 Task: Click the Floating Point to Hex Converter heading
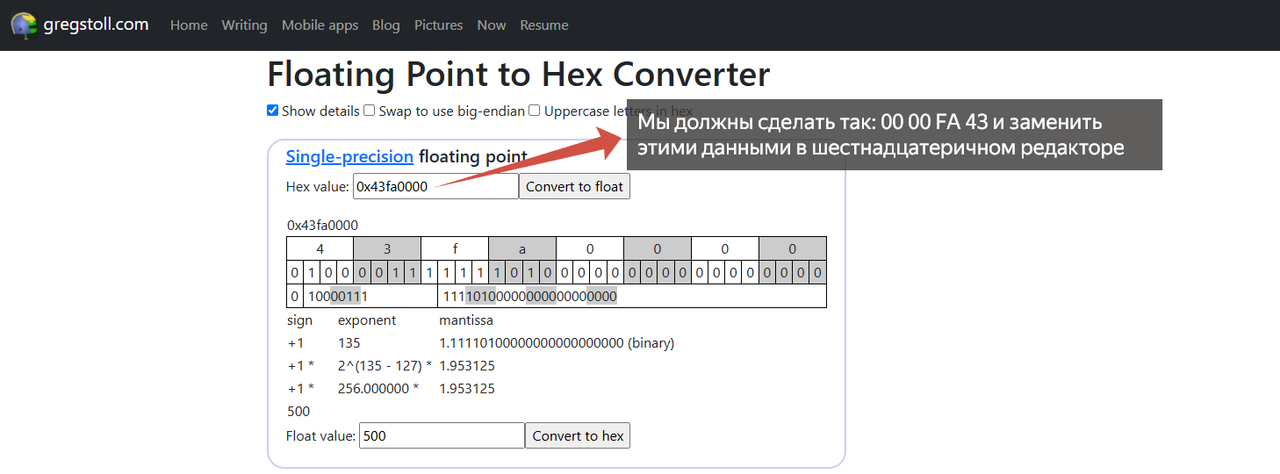[x=519, y=74]
